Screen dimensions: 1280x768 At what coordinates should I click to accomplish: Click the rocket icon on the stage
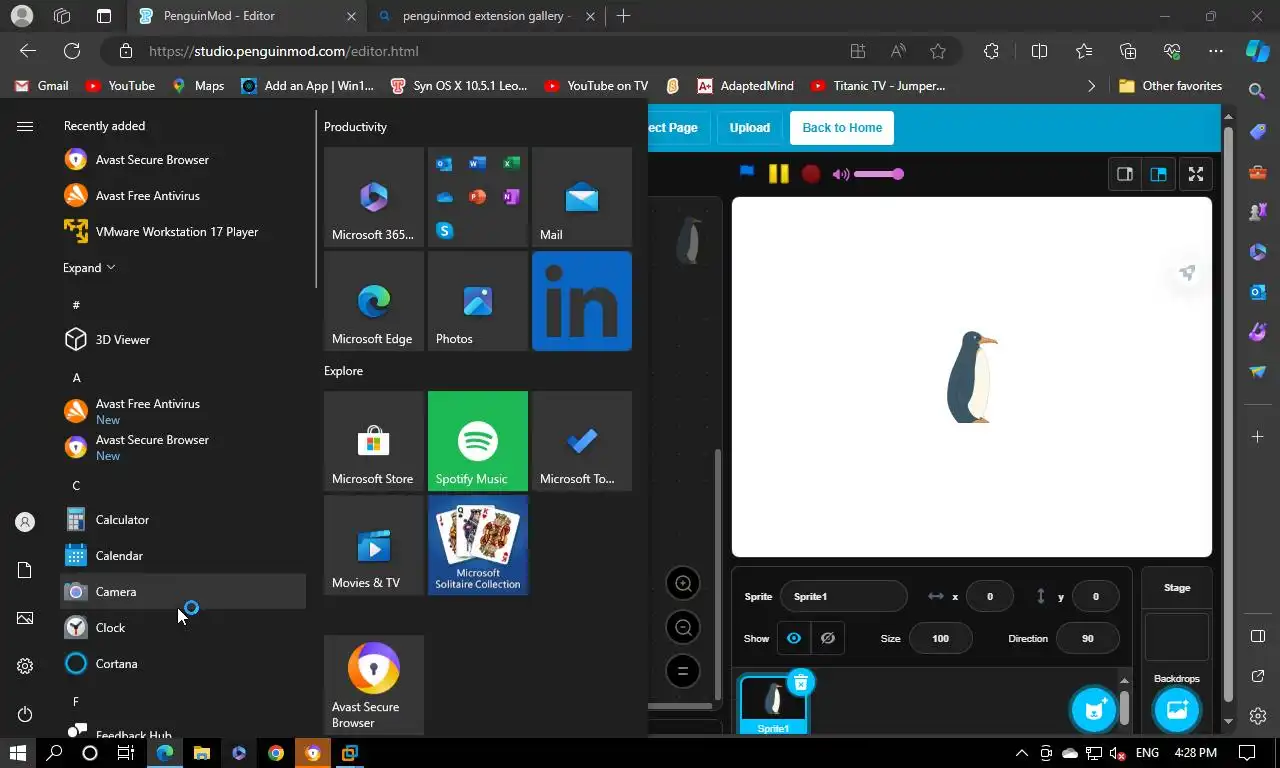(x=1187, y=272)
